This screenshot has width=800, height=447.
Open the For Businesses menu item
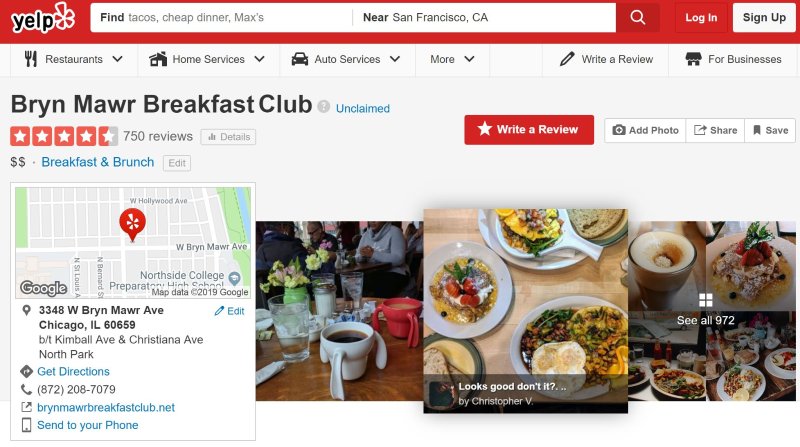[x=733, y=59]
